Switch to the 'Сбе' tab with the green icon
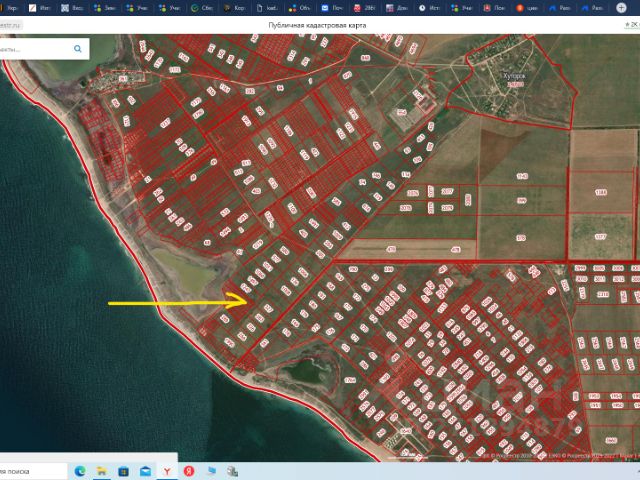 (202, 8)
